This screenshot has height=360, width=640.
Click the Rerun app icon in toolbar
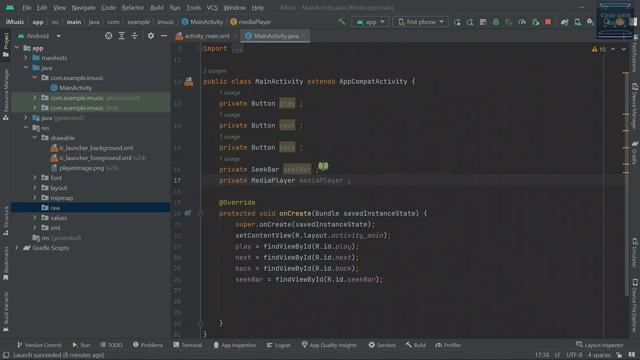pos(457,22)
